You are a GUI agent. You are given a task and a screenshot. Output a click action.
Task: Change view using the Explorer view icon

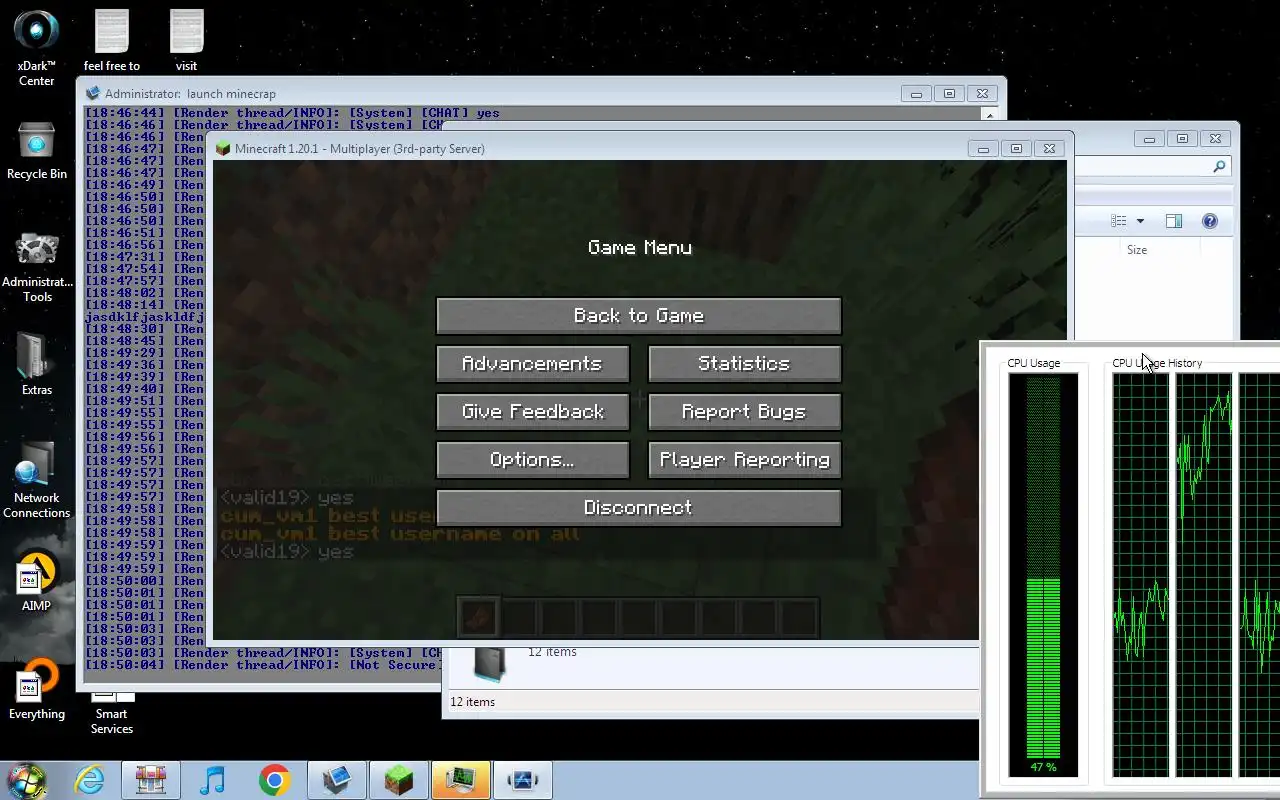[1119, 221]
